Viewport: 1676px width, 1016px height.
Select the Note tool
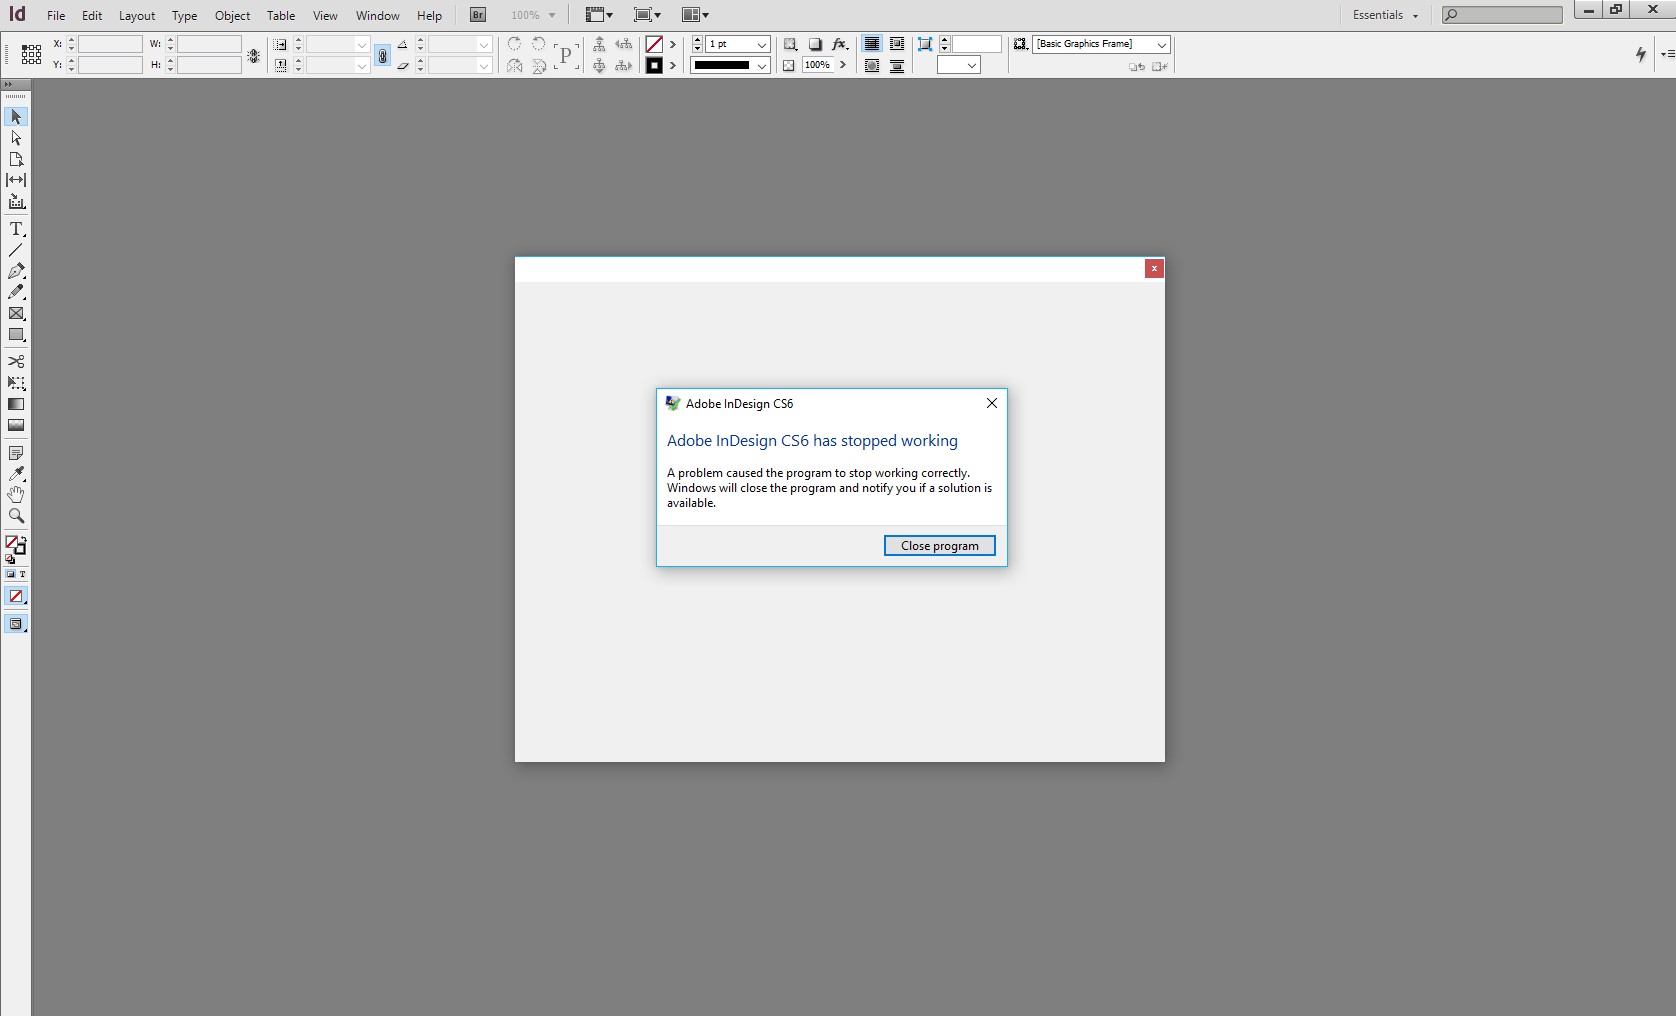coord(16,453)
